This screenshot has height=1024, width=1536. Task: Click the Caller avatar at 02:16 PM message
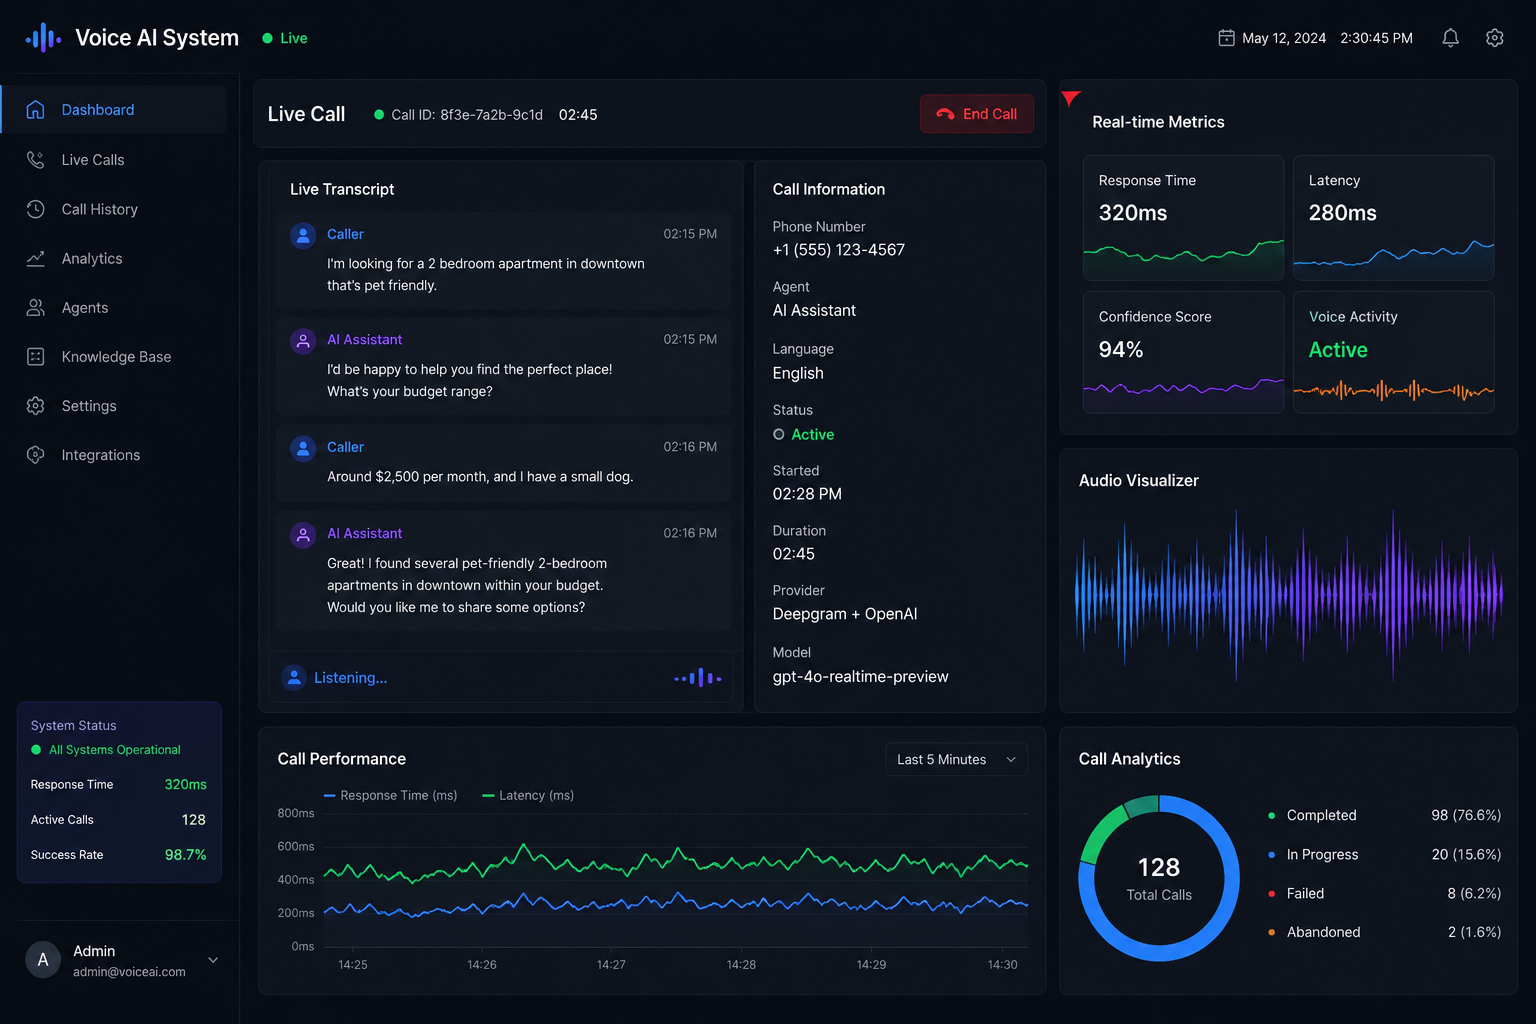pyautogui.click(x=303, y=448)
